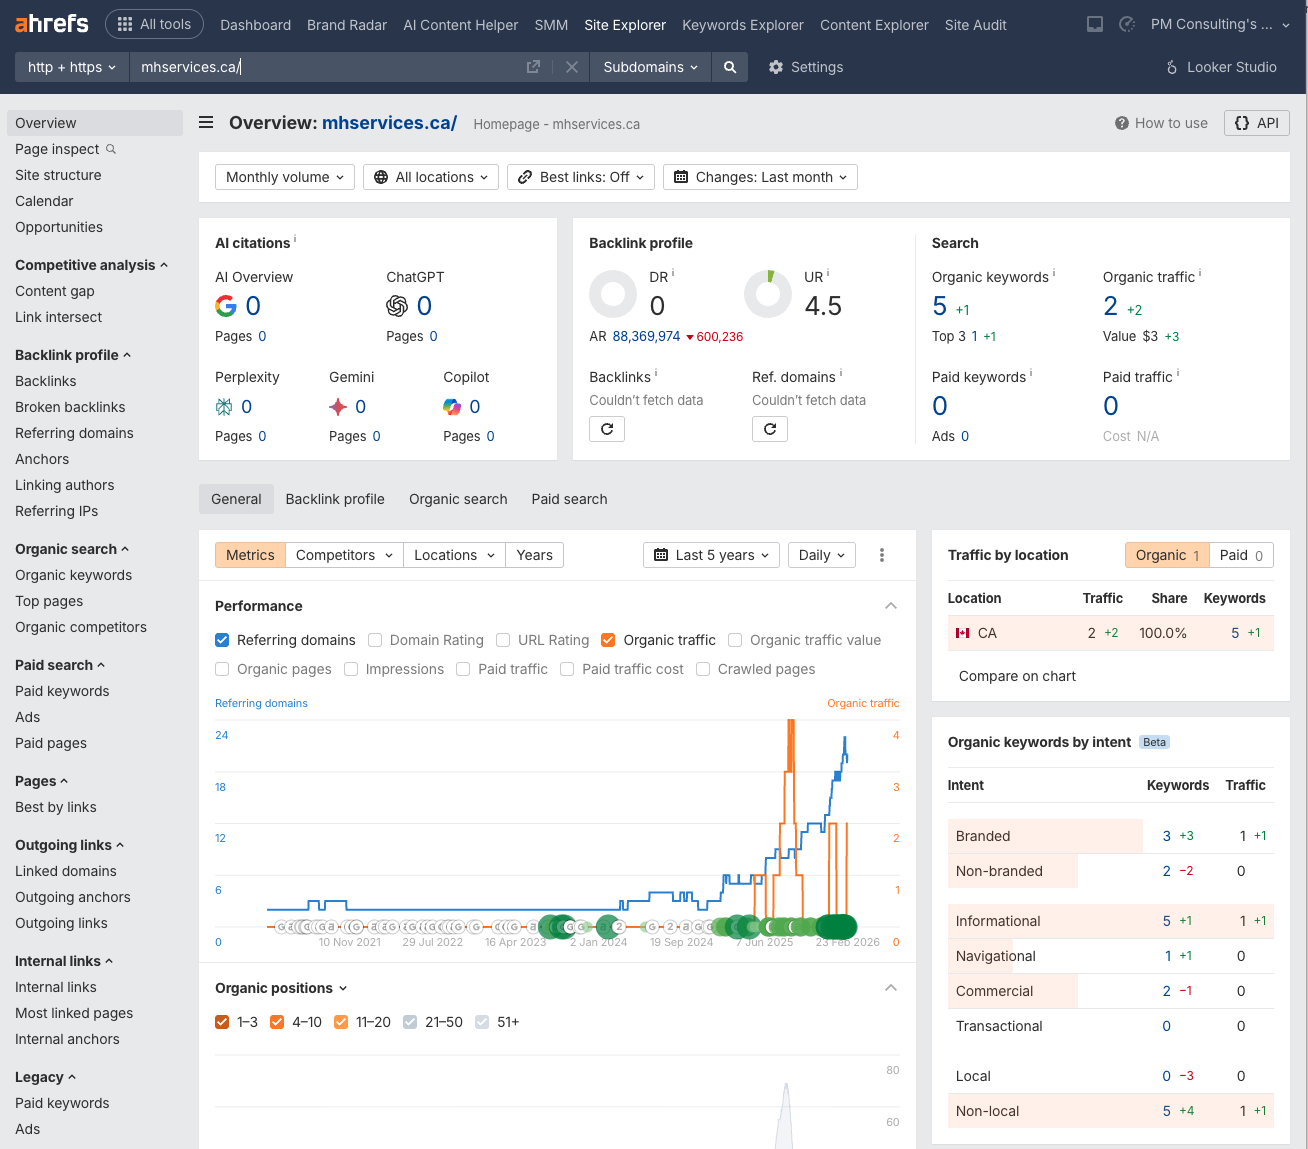The height and width of the screenshot is (1149, 1308).
Task: Disable the Organic traffic checkbox
Action: point(608,640)
